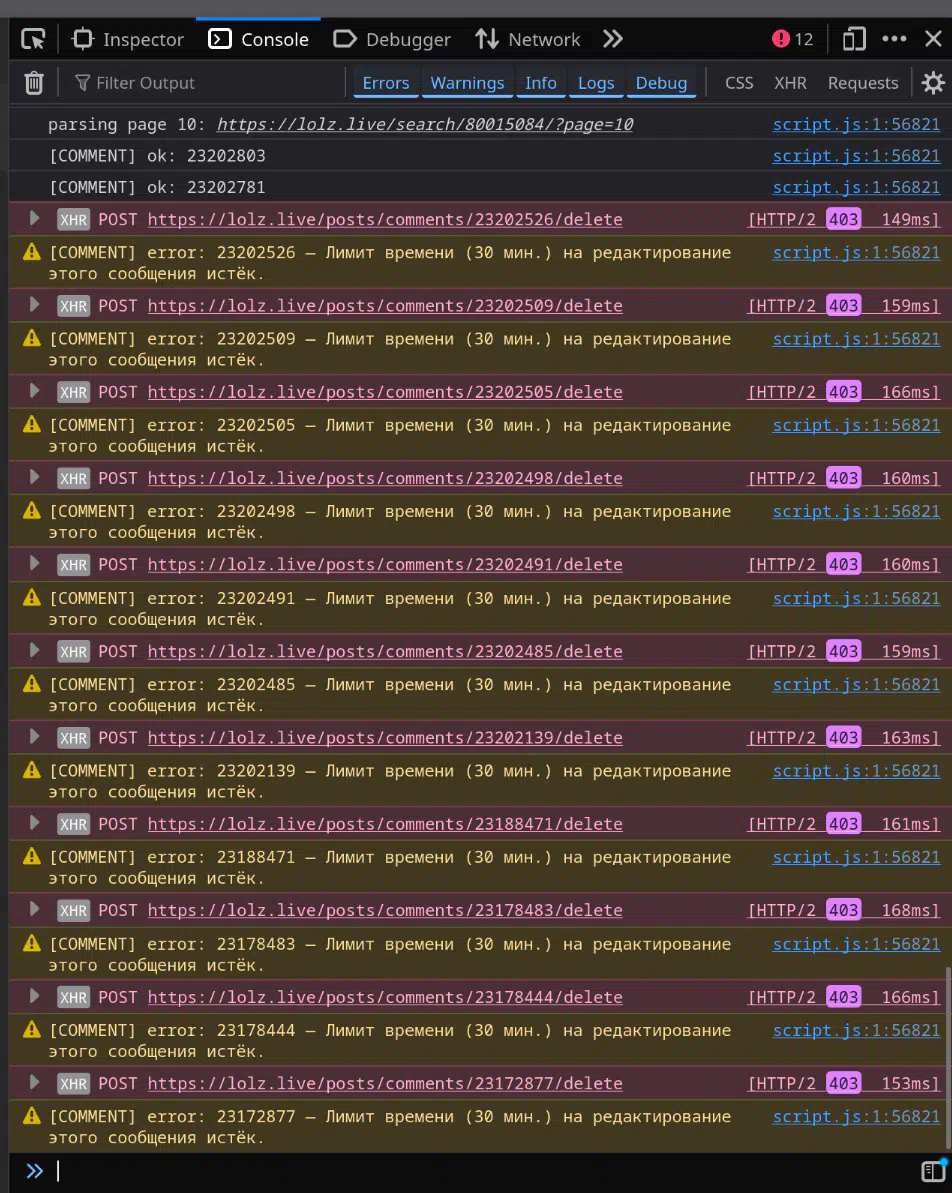Image resolution: width=952 pixels, height=1193 pixels.
Task: Click XHR badge of 23202139 request
Action: point(73,738)
